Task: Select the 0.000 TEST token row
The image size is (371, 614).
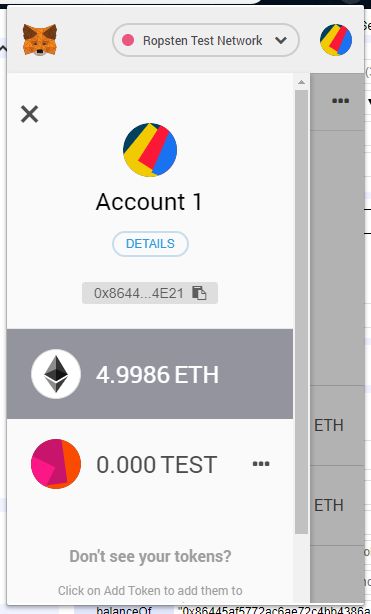Action: [150, 464]
